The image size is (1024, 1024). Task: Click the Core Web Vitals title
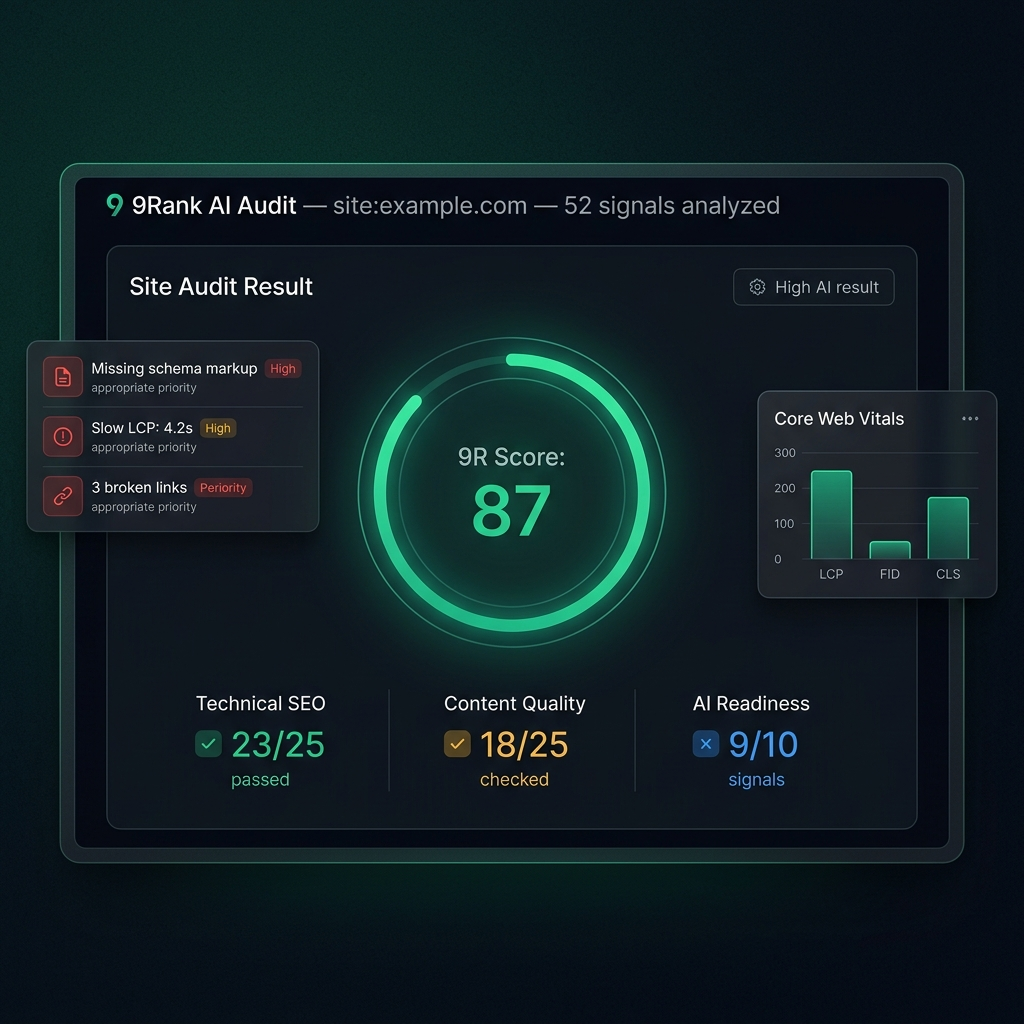pos(839,419)
